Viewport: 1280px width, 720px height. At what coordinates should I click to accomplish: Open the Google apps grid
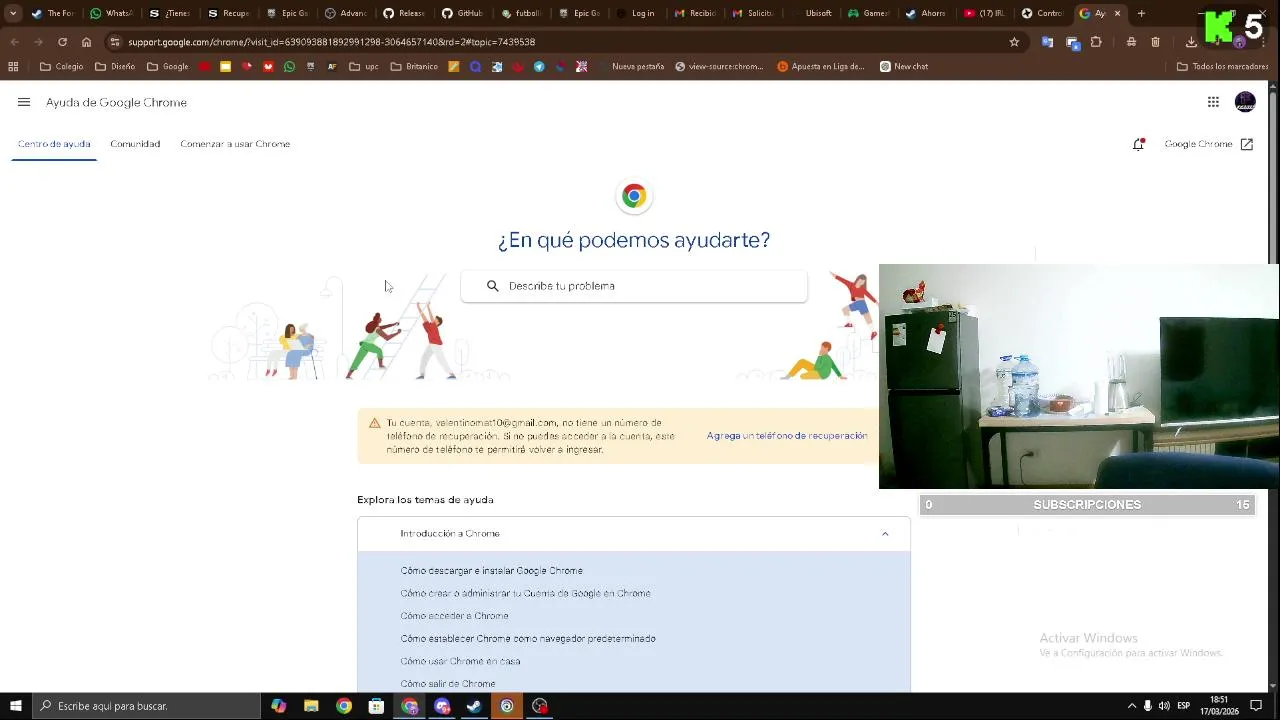(x=1213, y=102)
